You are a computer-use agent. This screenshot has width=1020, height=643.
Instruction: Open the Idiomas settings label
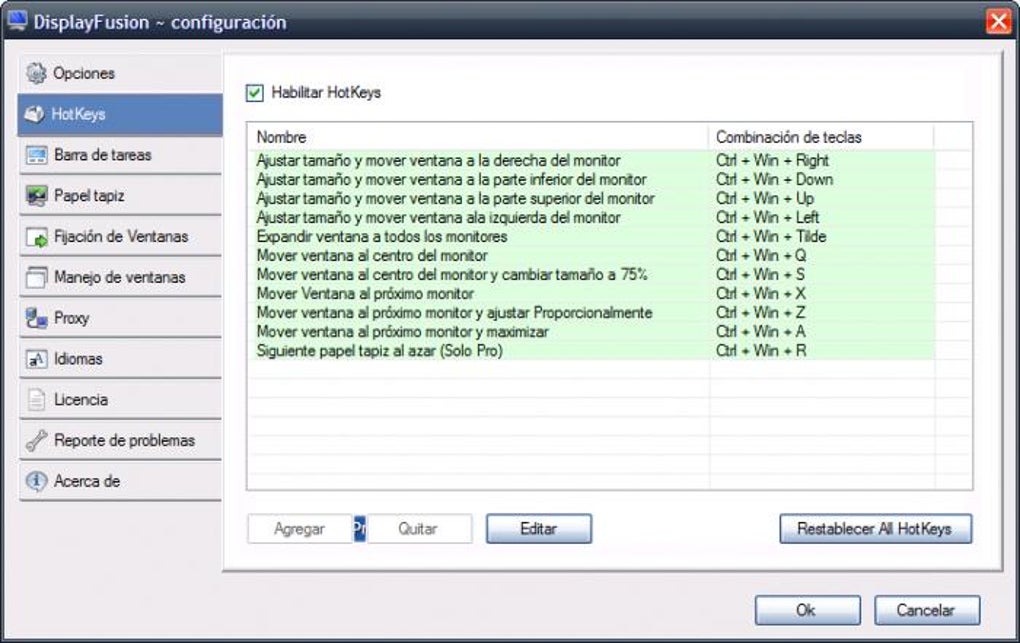tap(78, 359)
